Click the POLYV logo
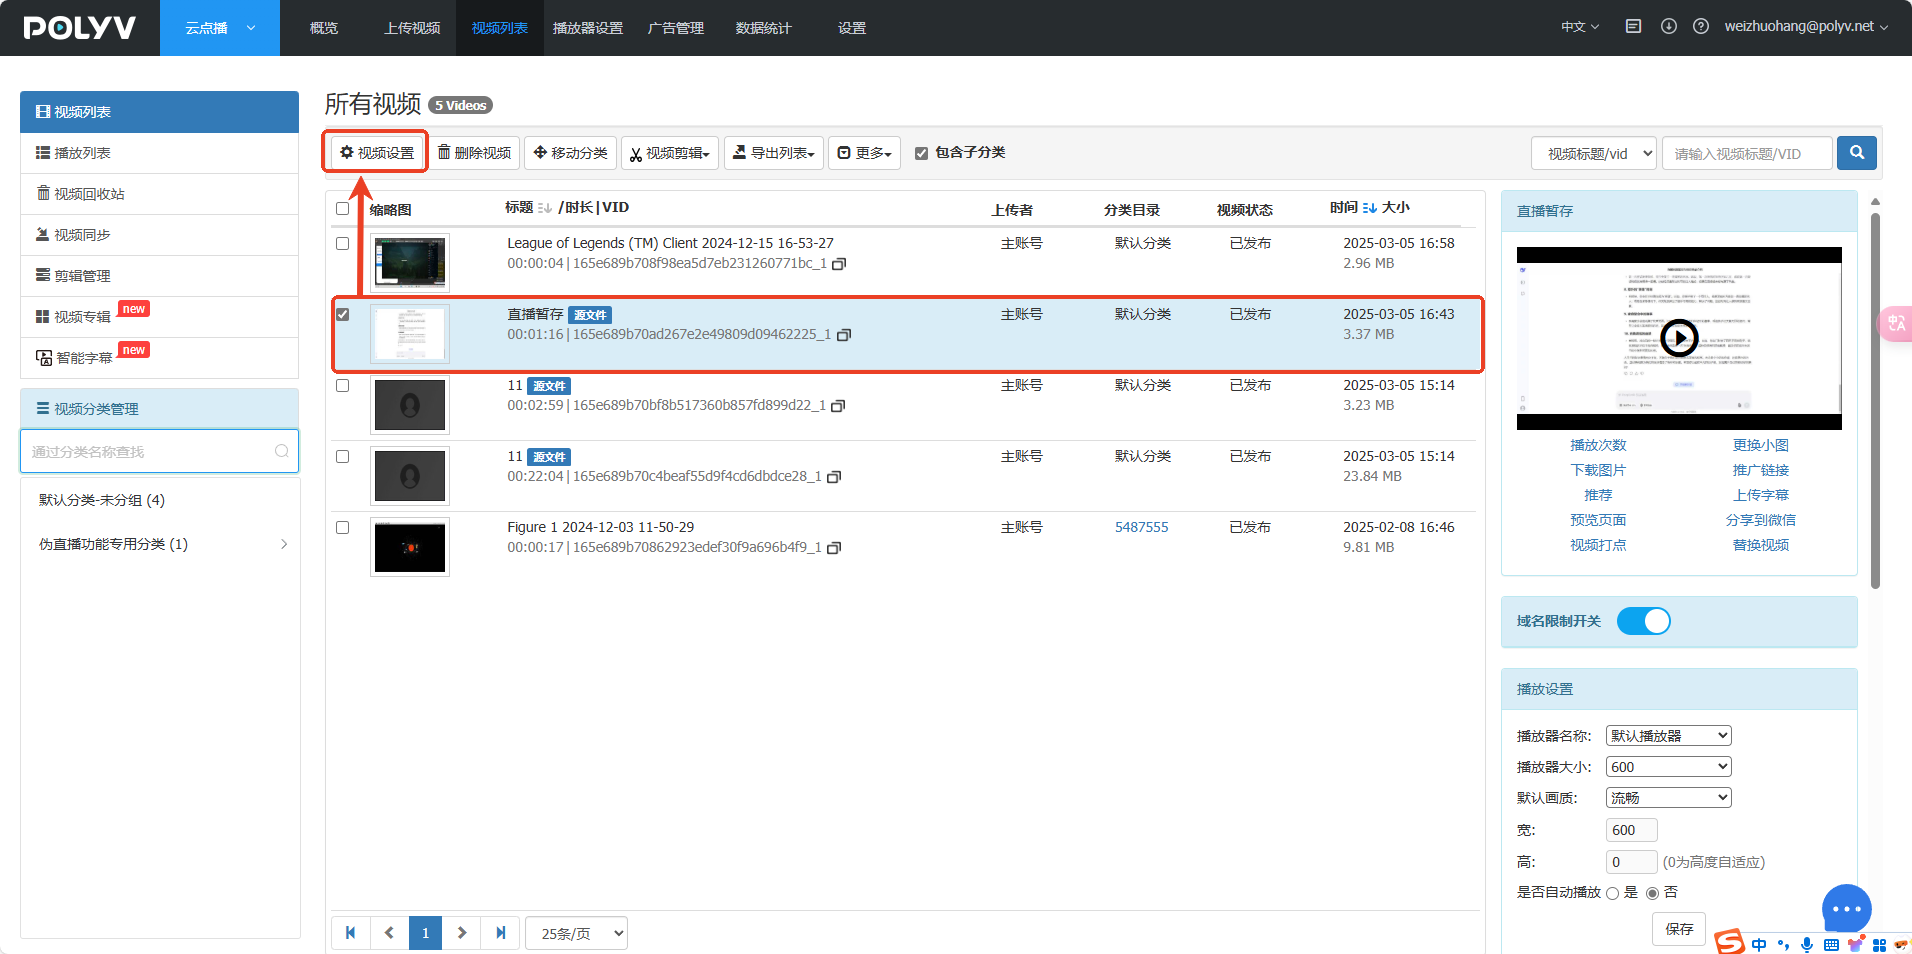This screenshot has width=1912, height=954. [79, 28]
